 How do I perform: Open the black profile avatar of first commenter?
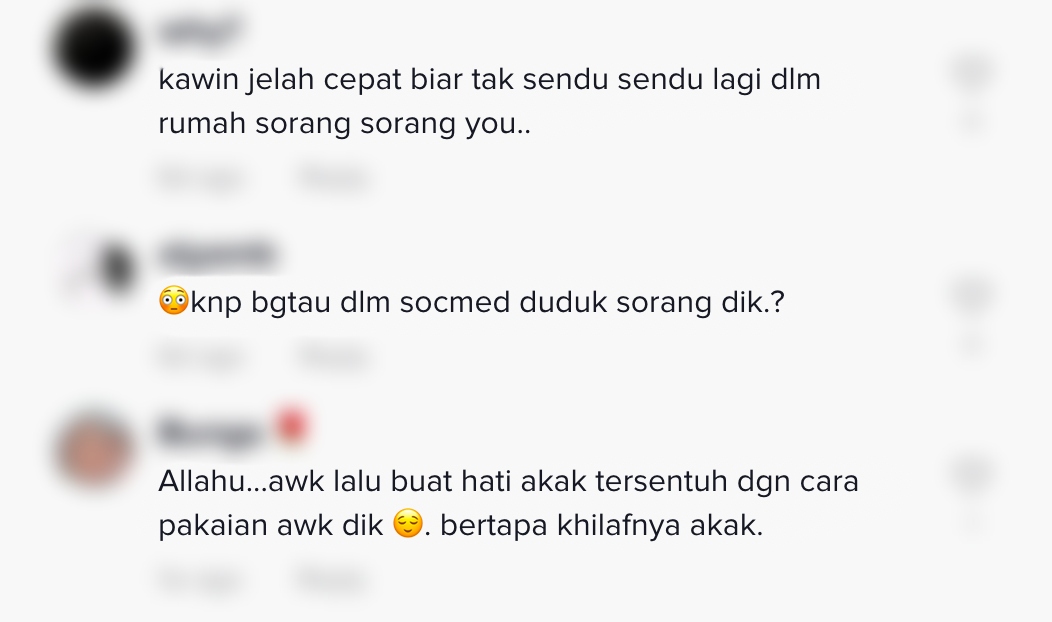93,49
